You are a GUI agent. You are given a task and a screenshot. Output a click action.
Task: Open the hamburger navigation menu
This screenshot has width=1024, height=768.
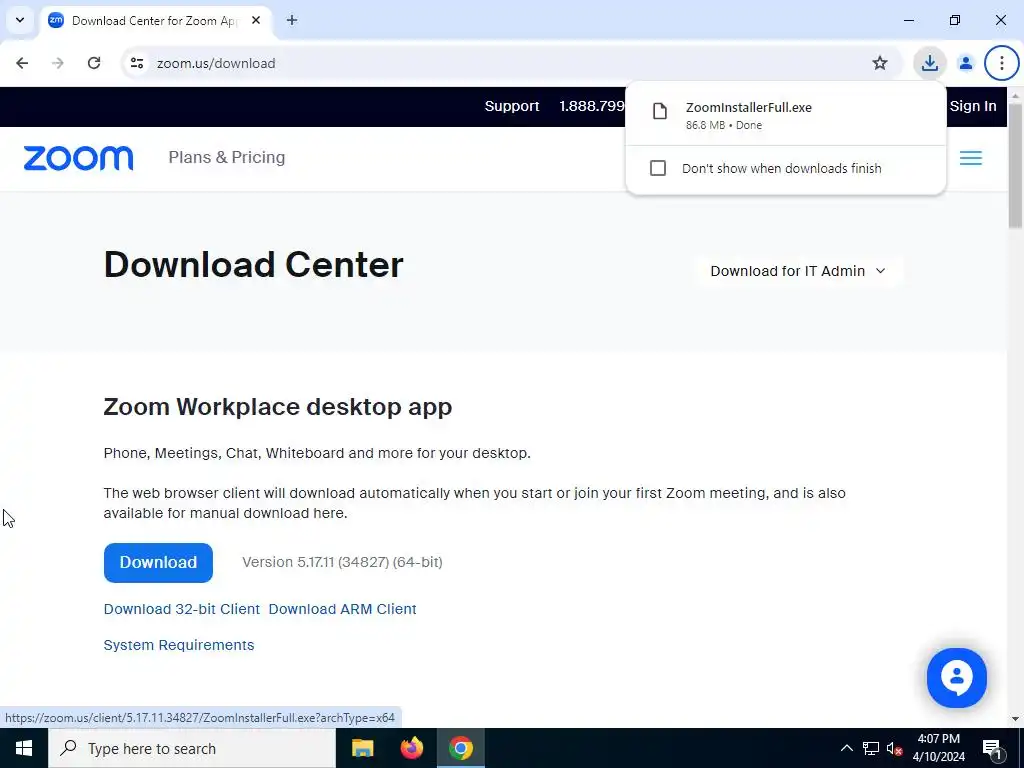[x=970, y=158]
